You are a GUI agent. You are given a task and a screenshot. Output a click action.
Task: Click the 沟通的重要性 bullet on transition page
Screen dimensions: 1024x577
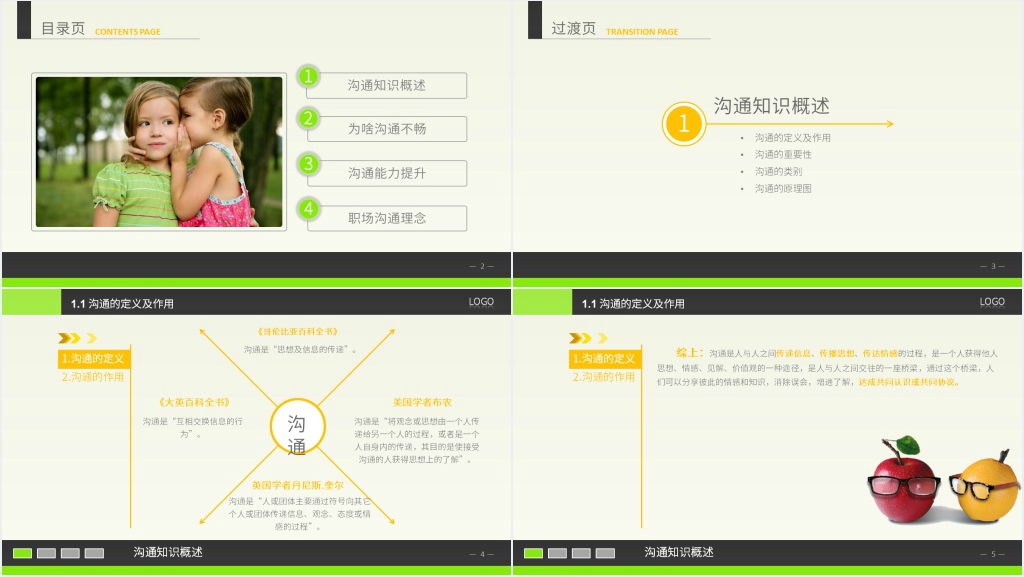click(783, 155)
